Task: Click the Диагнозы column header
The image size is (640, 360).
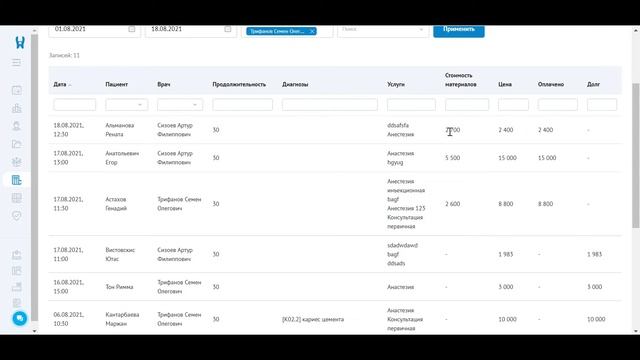Action: [x=295, y=84]
